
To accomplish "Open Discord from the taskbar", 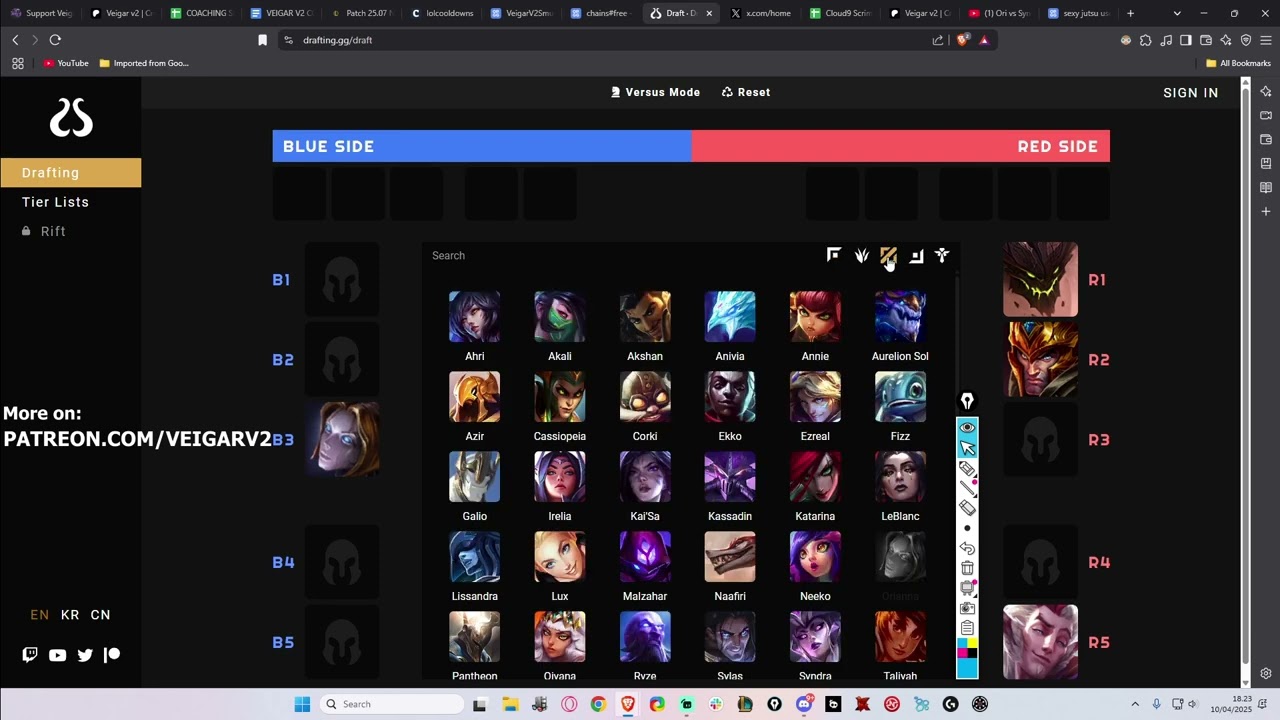I will [x=804, y=704].
